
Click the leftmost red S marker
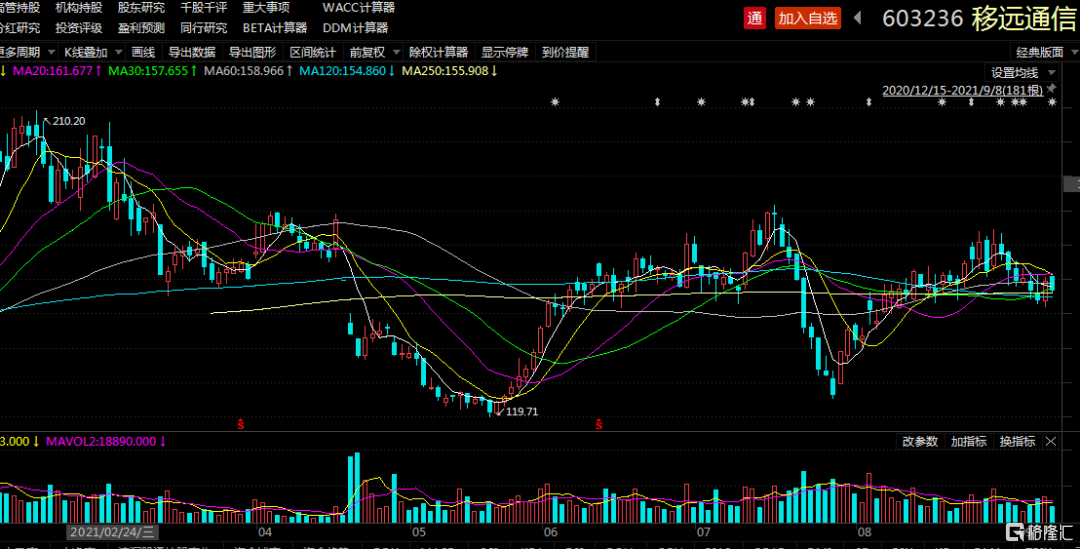pos(241,424)
